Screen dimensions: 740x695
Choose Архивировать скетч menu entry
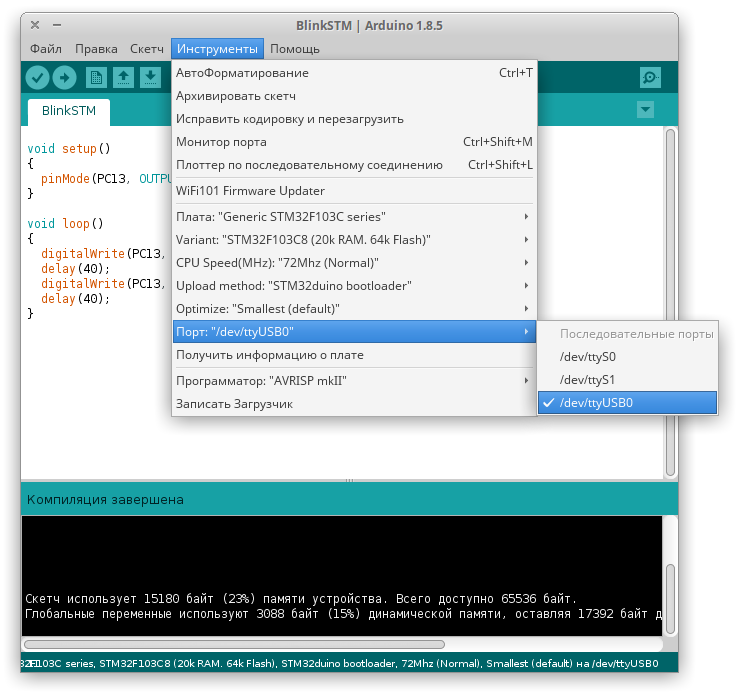click(x=354, y=96)
